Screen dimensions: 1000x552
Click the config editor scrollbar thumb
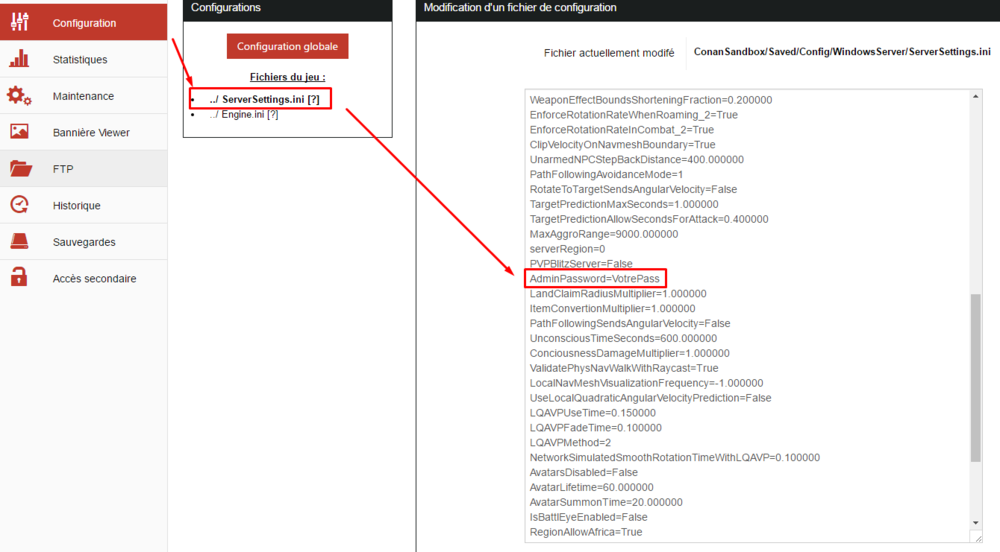tap(975, 378)
